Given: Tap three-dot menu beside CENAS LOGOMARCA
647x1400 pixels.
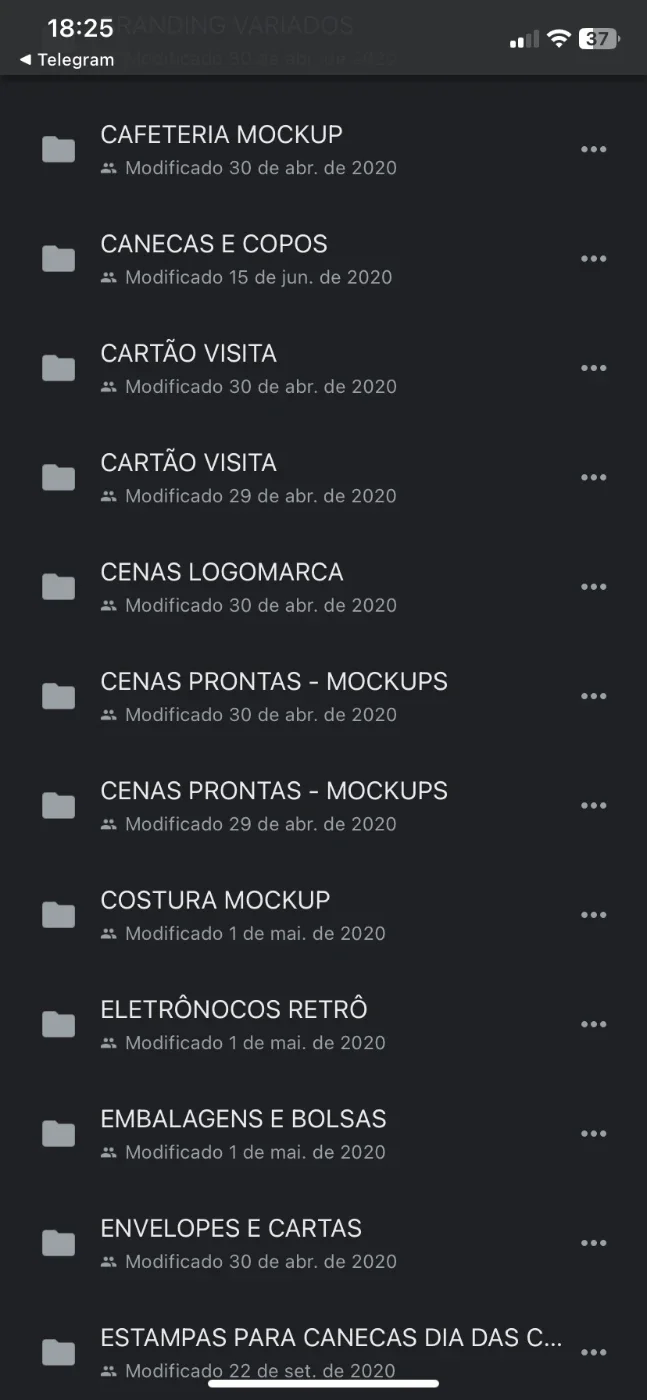Looking at the screenshot, I should coord(593,587).
